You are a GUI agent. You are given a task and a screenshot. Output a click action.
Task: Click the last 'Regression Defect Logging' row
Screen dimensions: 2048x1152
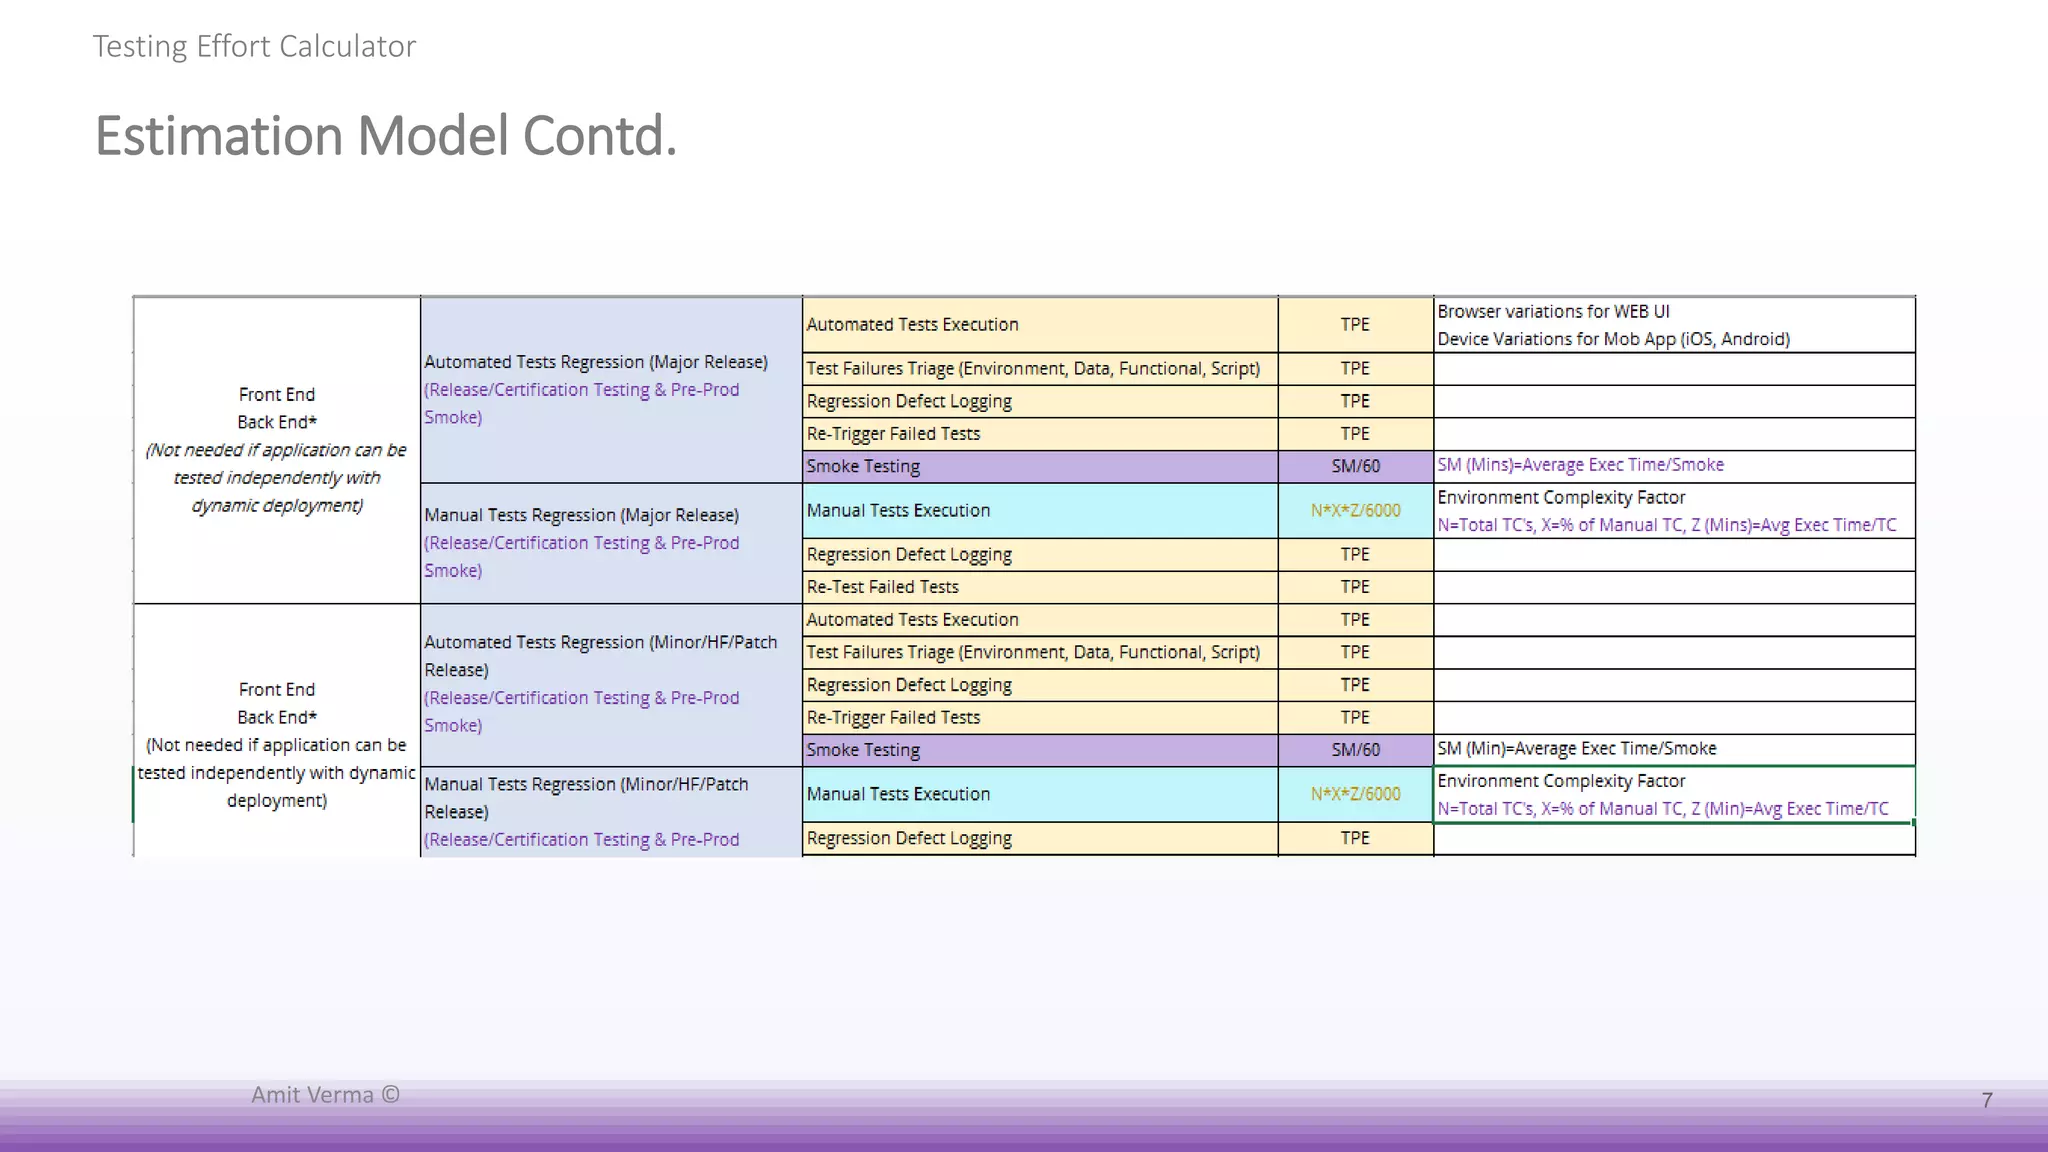click(1039, 838)
